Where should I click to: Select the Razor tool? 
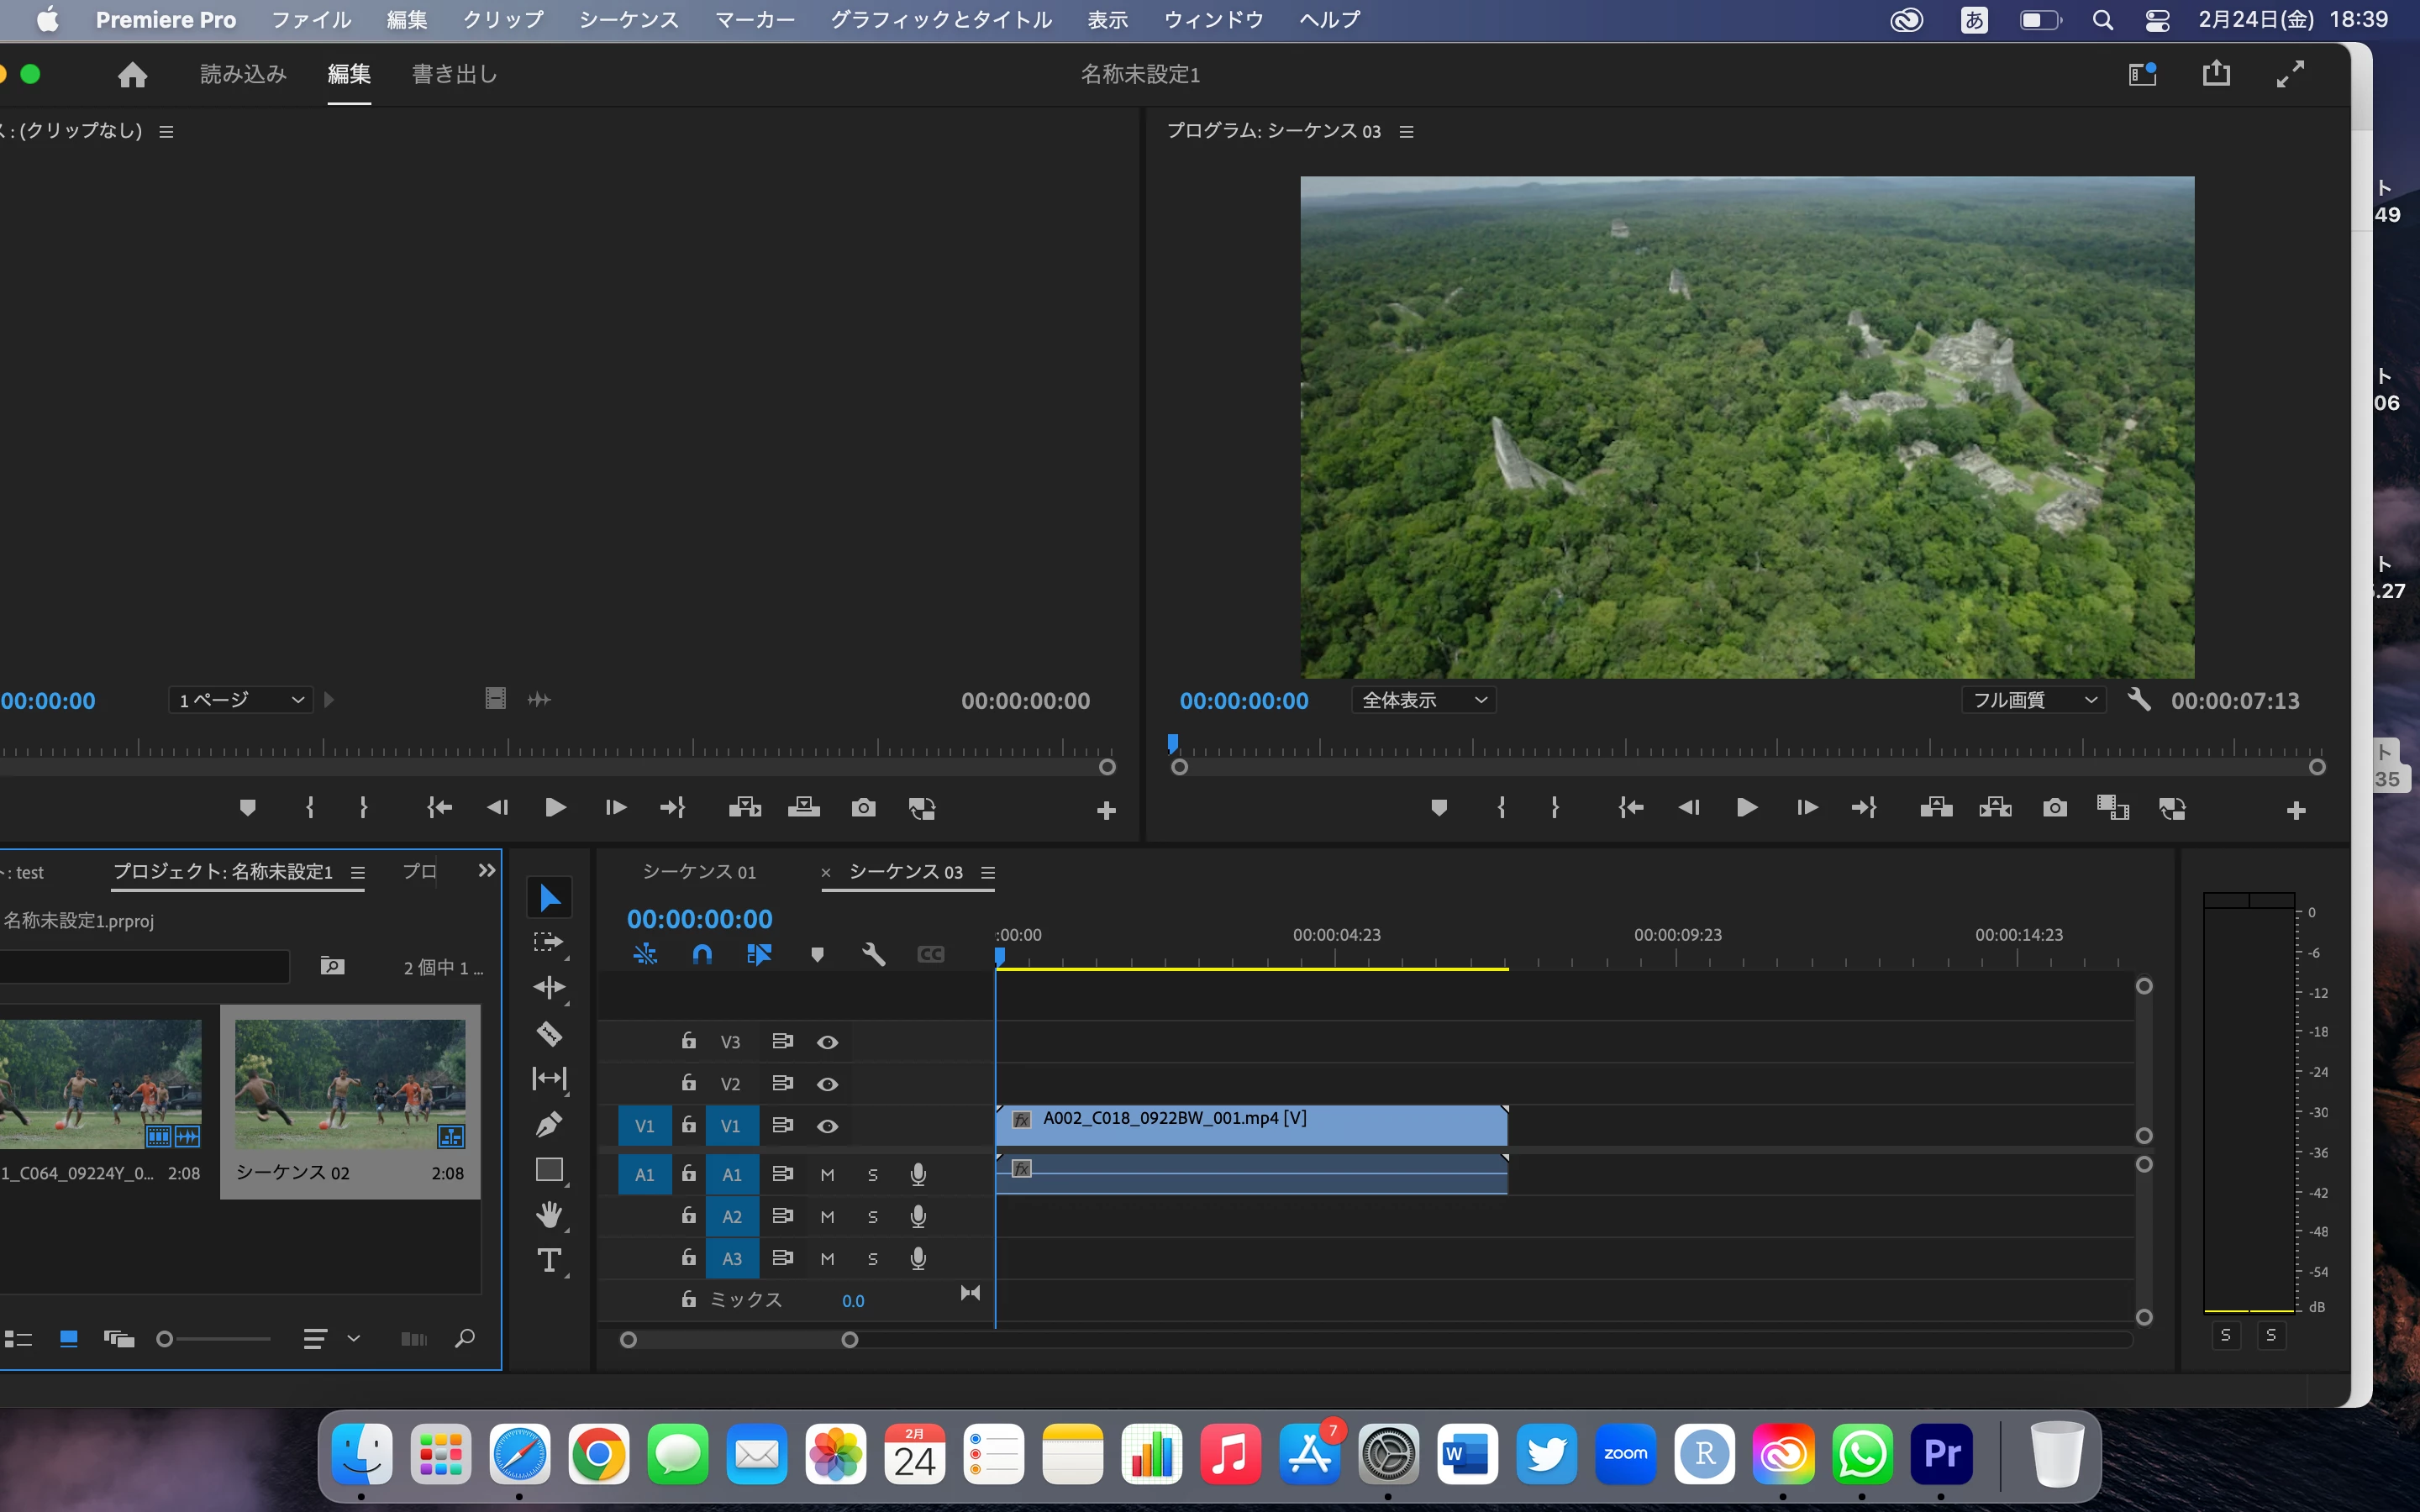click(x=549, y=1033)
